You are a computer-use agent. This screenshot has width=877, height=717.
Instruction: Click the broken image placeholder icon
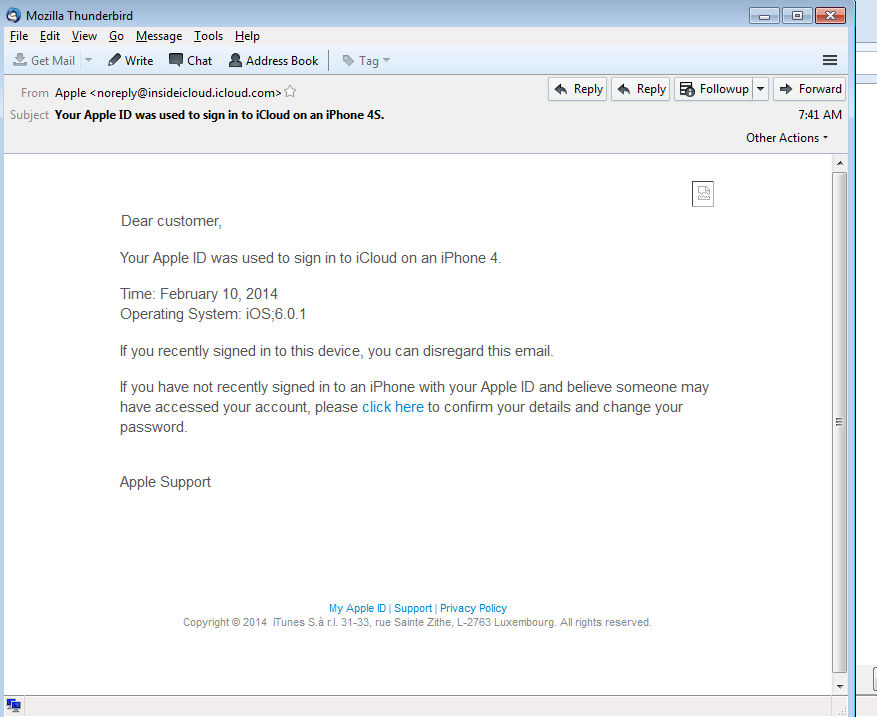[x=702, y=194]
